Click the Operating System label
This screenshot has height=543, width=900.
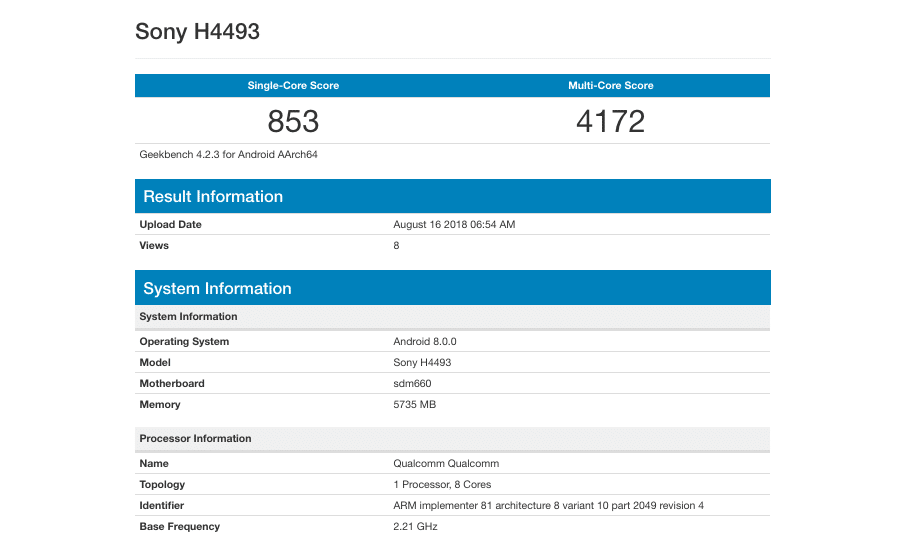pyautogui.click(x=184, y=342)
